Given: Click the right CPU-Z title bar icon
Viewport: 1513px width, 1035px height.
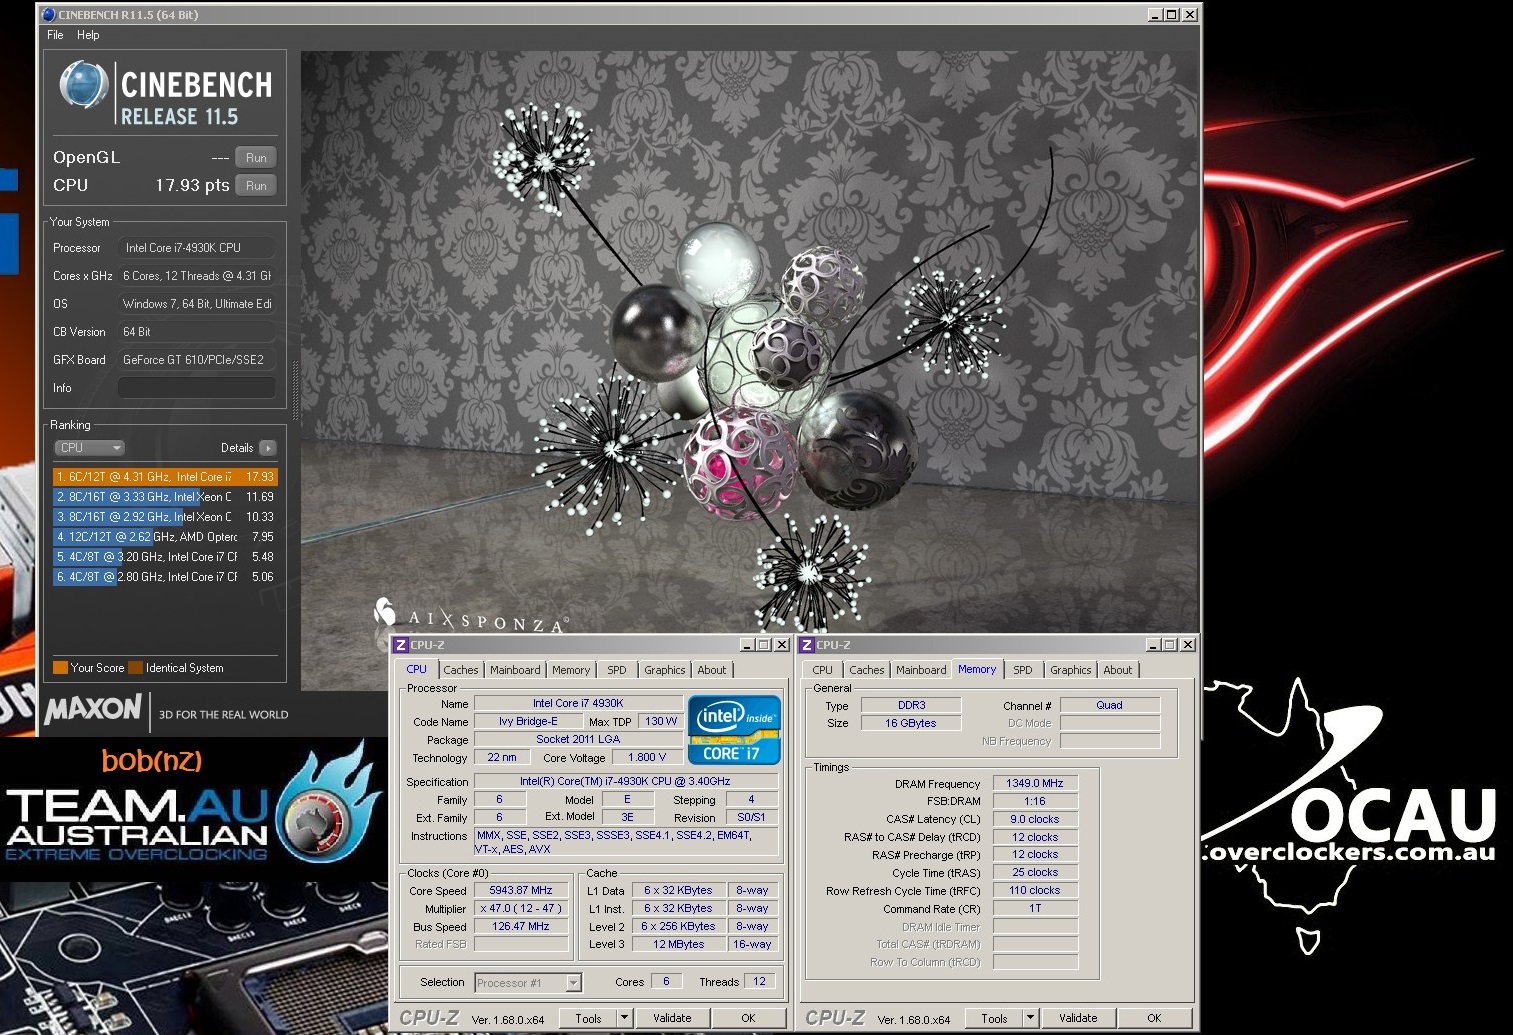Looking at the screenshot, I should 807,645.
